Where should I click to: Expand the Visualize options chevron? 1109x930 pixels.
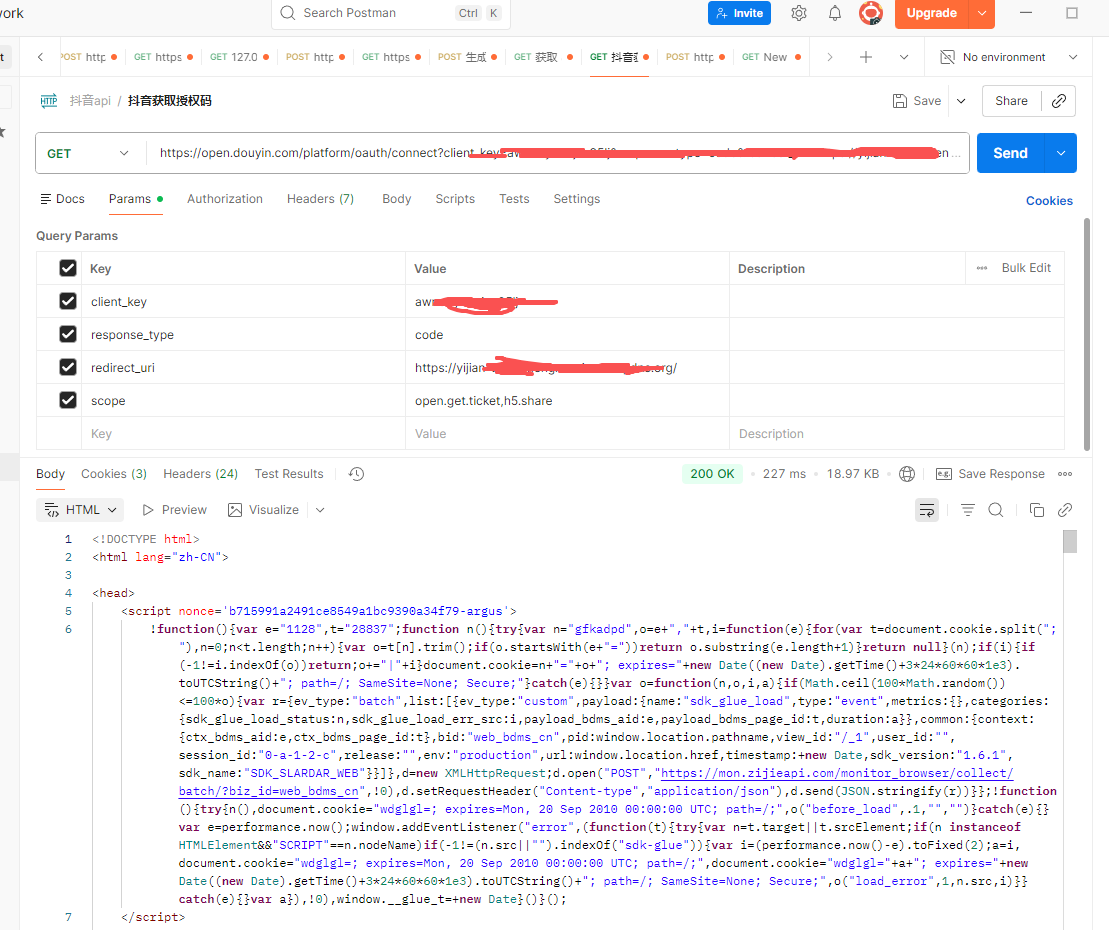(x=320, y=510)
